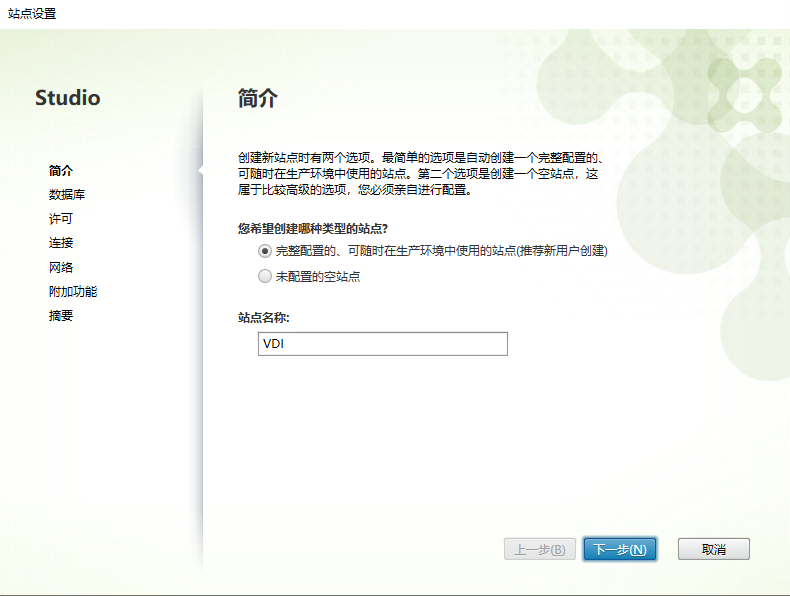
Task: Click the Citrix logo graphic at top right
Action: point(744,83)
